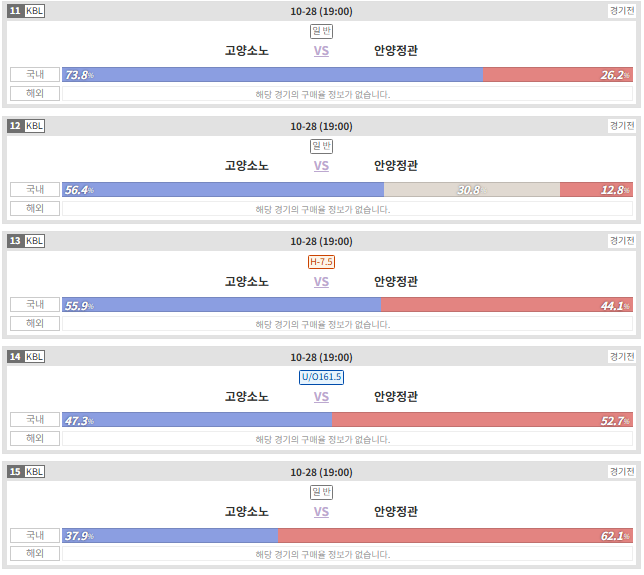
Task: Click the 73.8% blue bar in match 11
Action: [273, 75]
